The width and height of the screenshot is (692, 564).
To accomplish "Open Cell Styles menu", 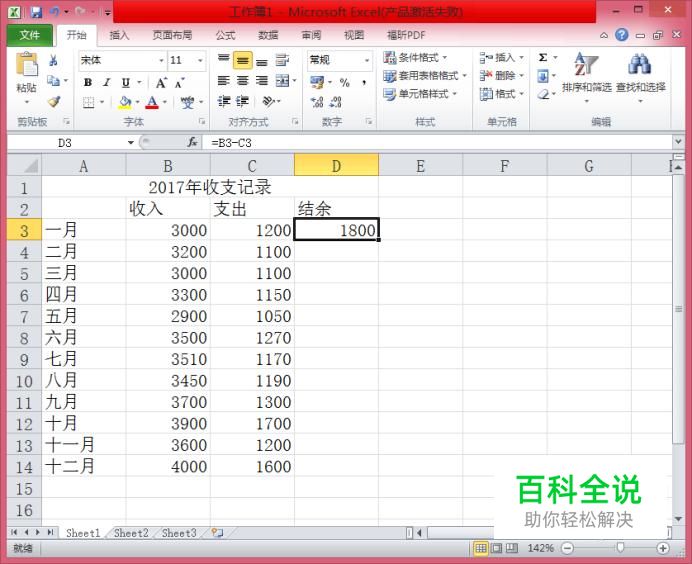I will coord(420,94).
